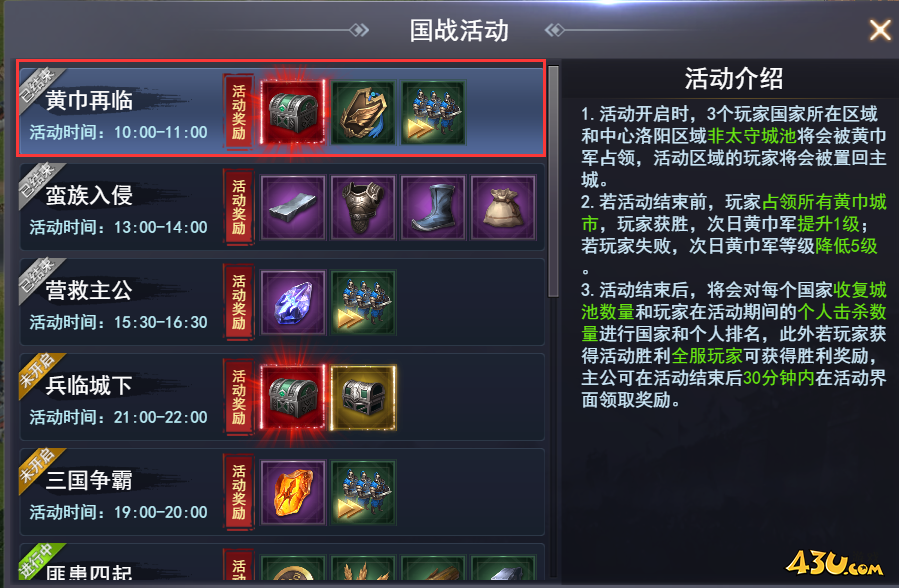Select the orange amber gem in 三国争霸
899x588 pixels.
coord(293,493)
